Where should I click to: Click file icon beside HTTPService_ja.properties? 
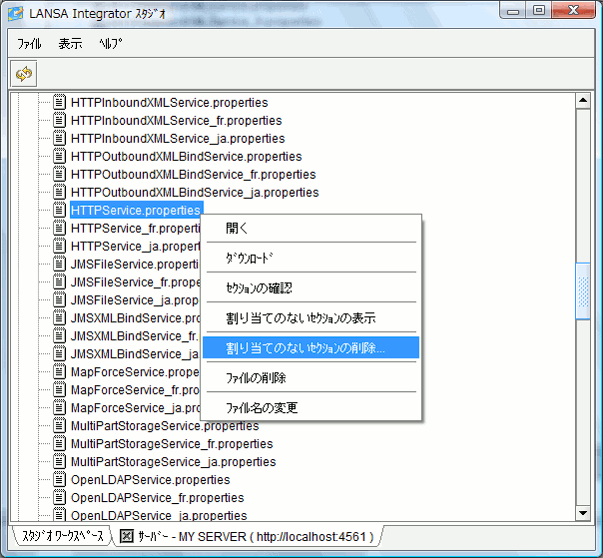(59, 246)
